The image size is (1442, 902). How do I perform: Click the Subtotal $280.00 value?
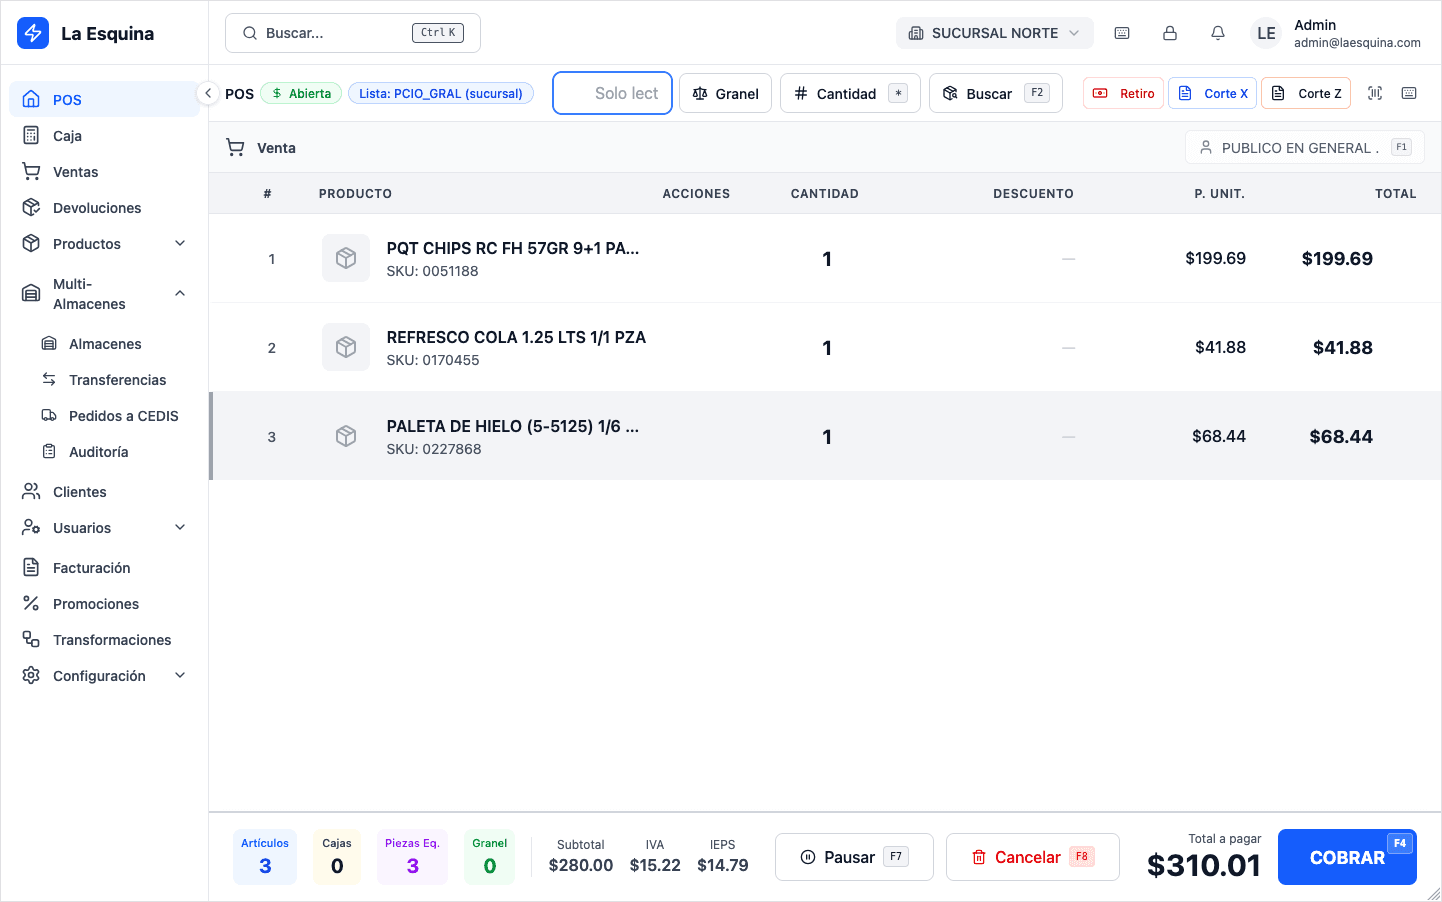tap(581, 865)
